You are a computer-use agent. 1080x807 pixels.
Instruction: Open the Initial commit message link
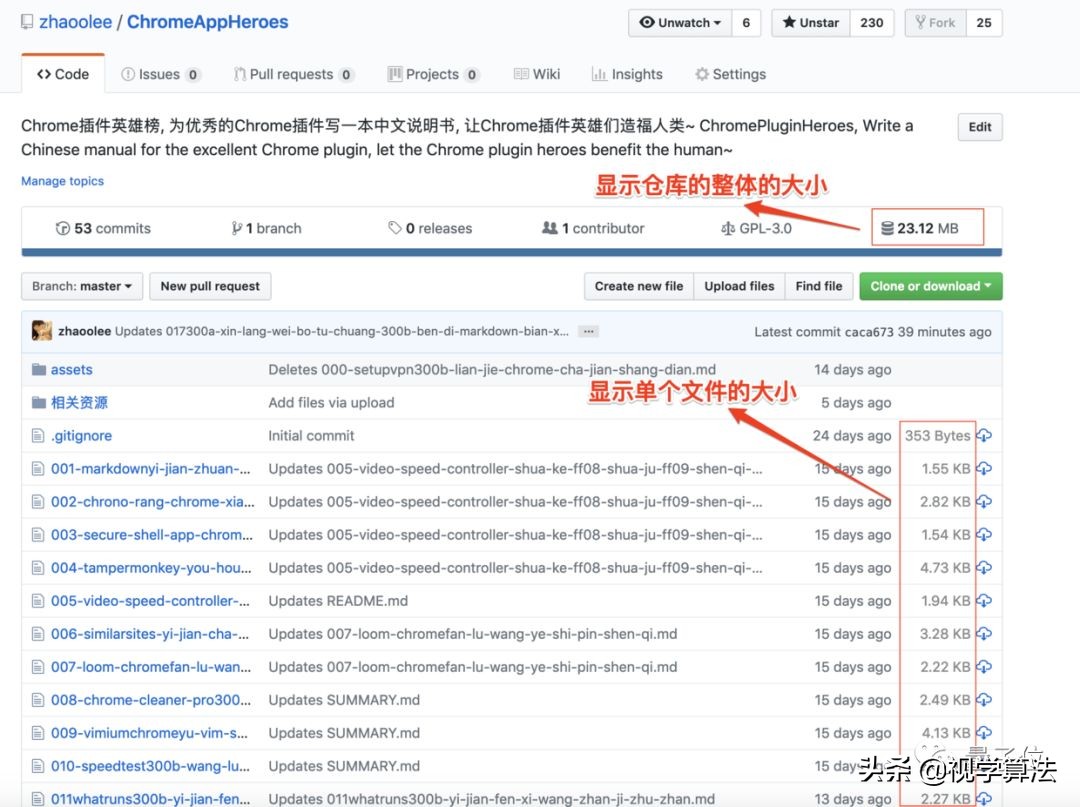coord(311,436)
